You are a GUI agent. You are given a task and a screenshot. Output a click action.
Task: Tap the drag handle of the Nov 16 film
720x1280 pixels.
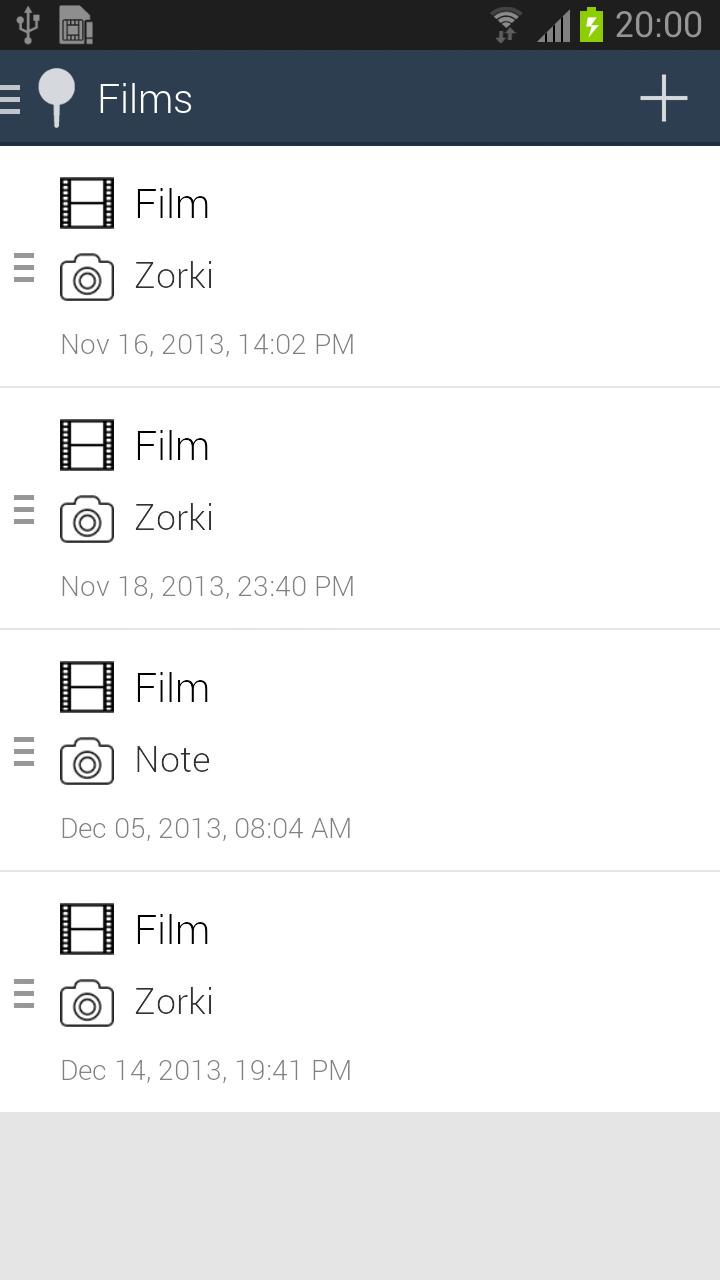[24, 268]
